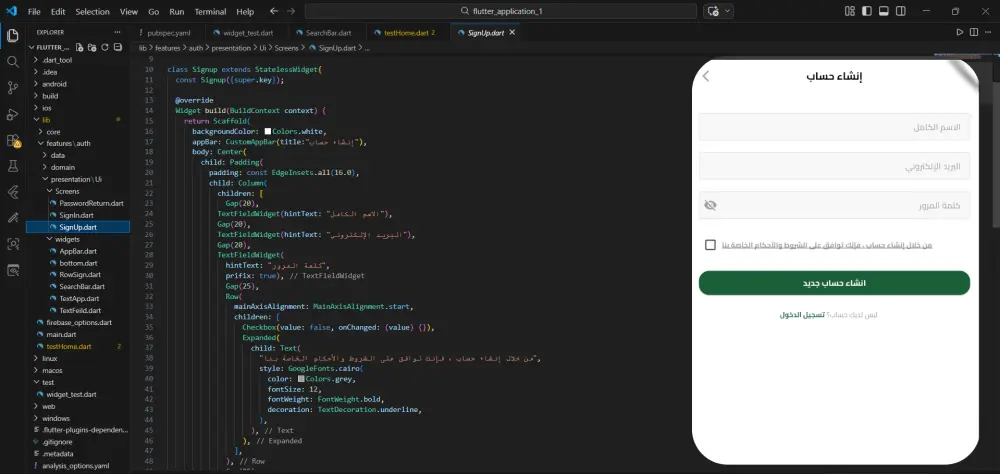The width and height of the screenshot is (1000, 474).
Task: Refresh the explorer file tree
Action: click(x=105, y=47)
